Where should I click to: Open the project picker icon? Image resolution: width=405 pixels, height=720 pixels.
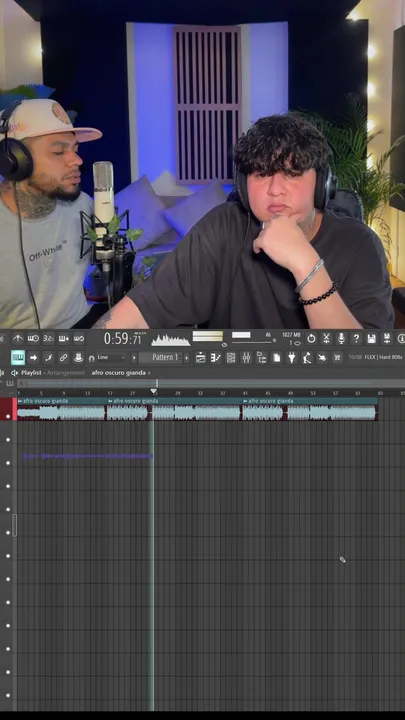click(276, 357)
